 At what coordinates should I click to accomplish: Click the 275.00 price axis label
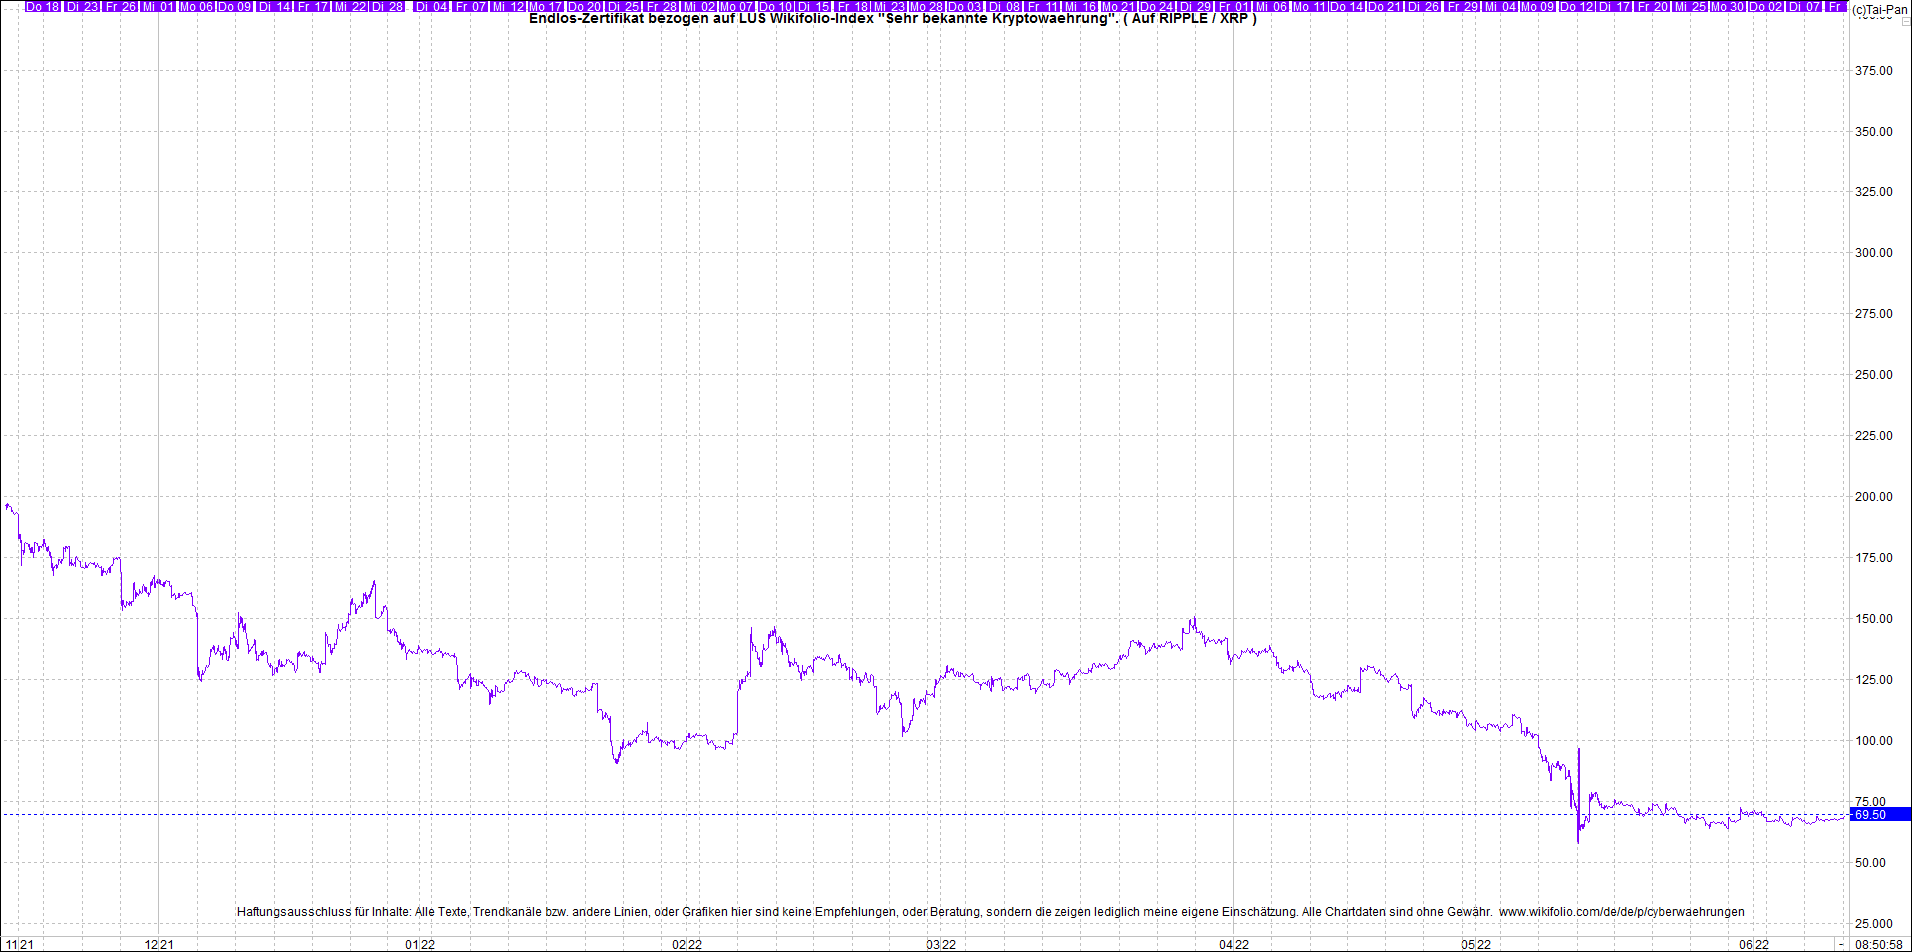[1874, 314]
